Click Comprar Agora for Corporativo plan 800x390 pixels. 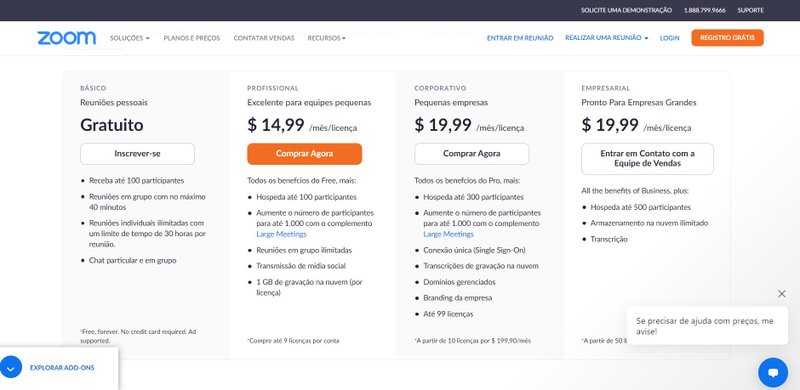(471, 154)
